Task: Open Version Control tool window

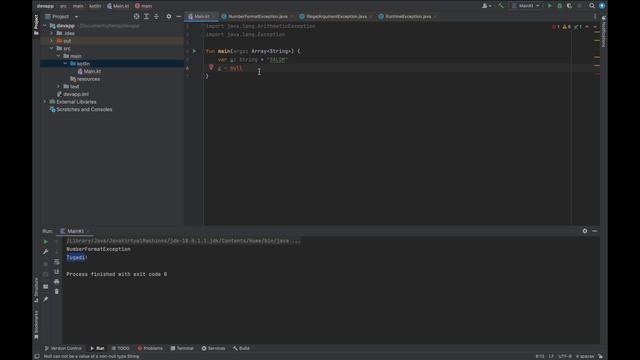Action: tap(63, 348)
